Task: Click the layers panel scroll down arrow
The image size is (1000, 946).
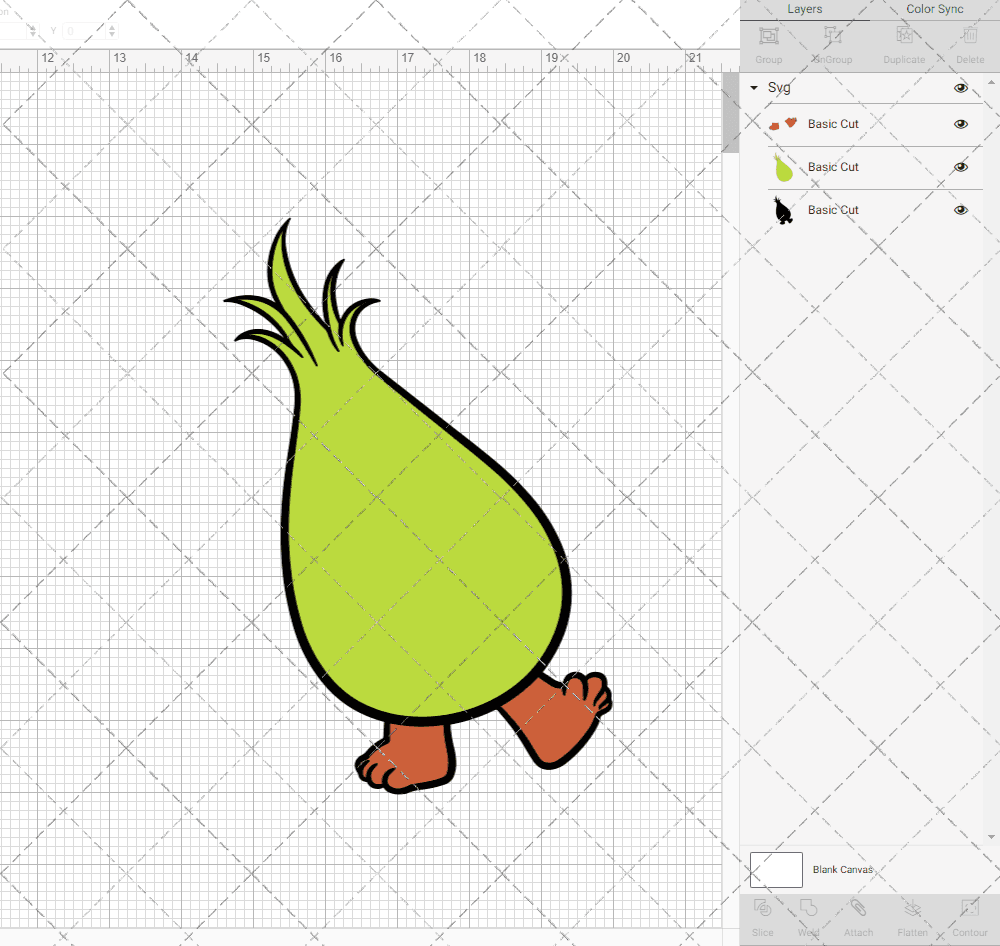Action: 991,837
